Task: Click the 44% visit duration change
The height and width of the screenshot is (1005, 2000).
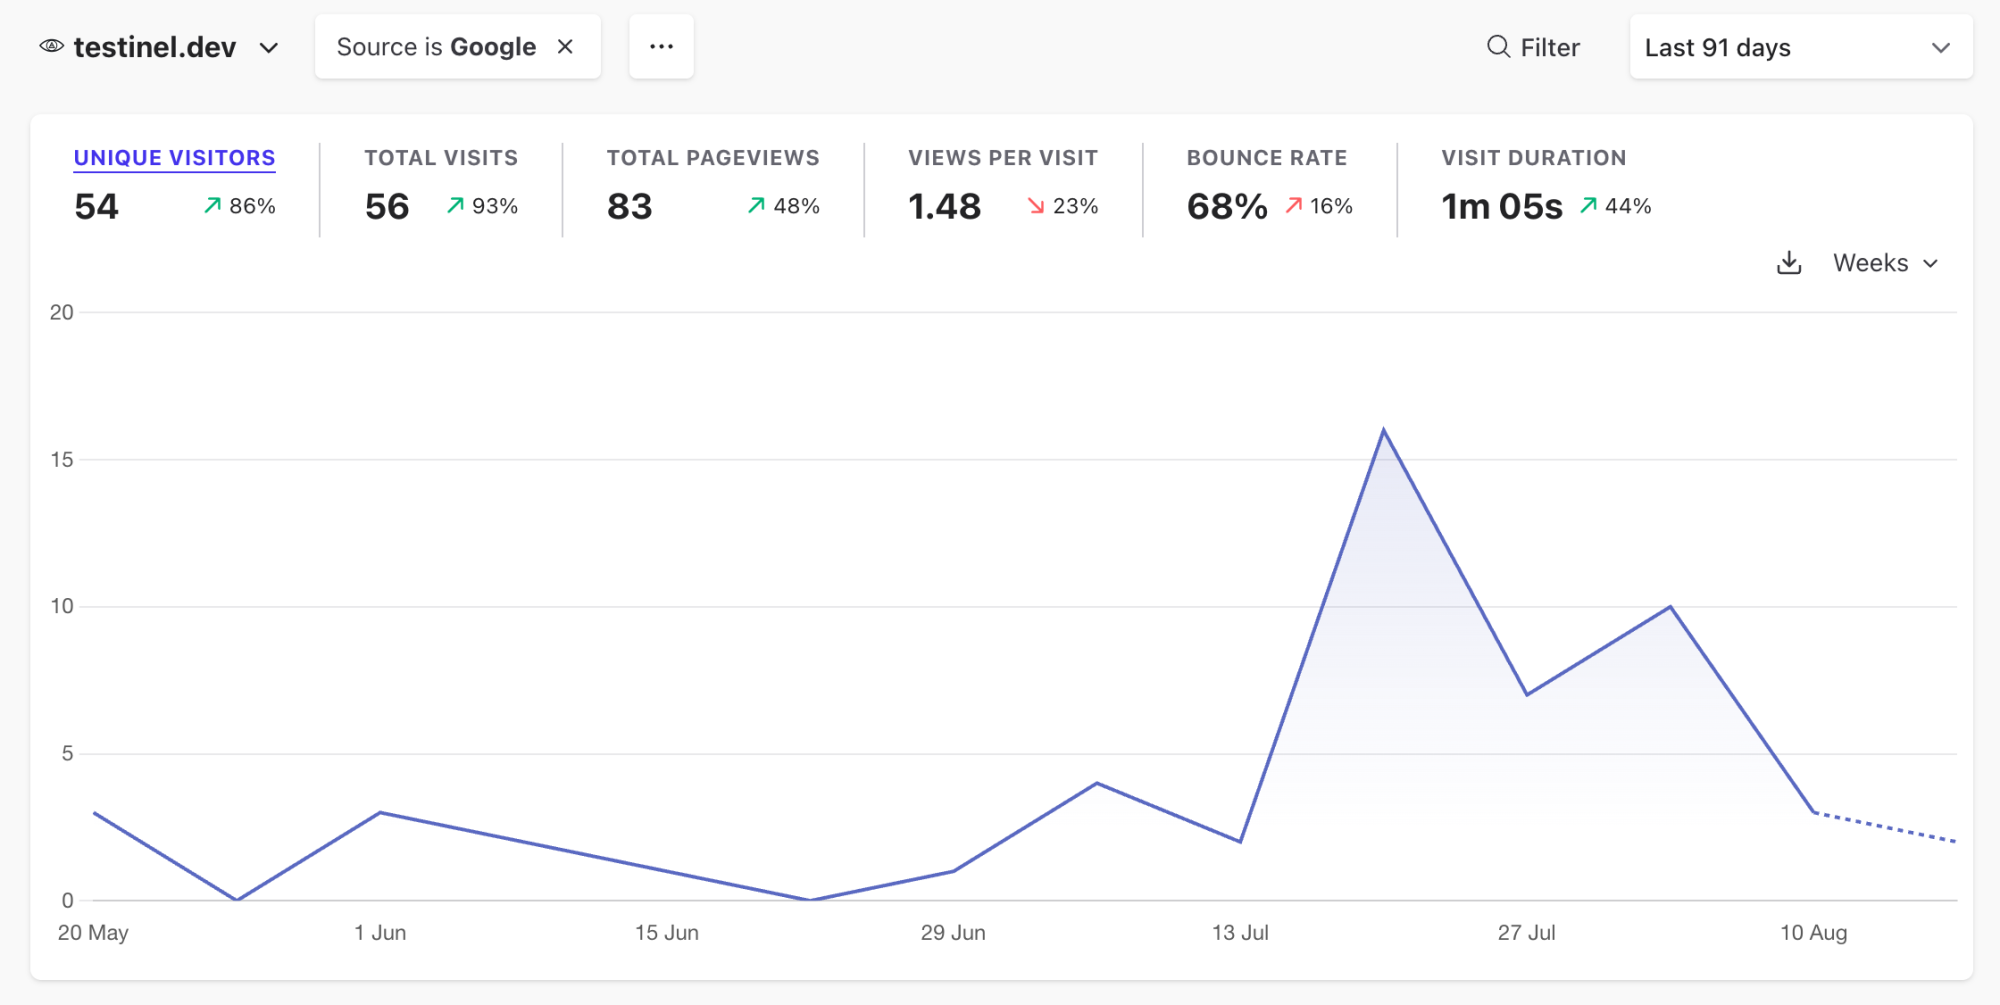Action: [1615, 206]
